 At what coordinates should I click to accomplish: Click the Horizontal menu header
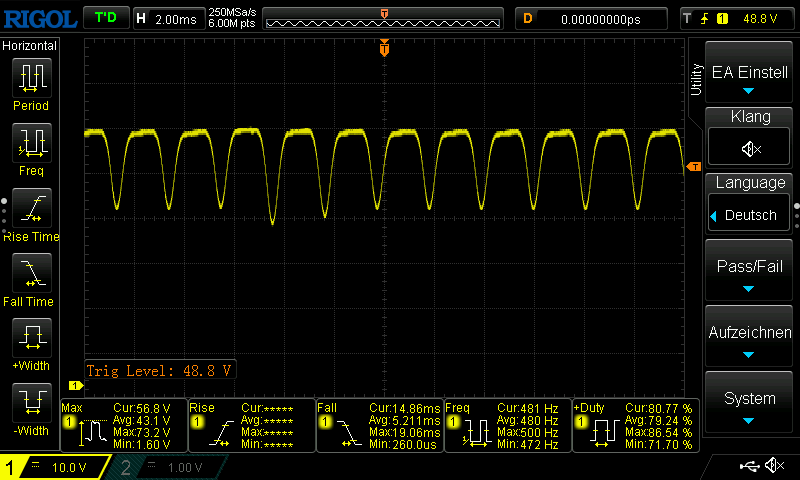(30, 46)
